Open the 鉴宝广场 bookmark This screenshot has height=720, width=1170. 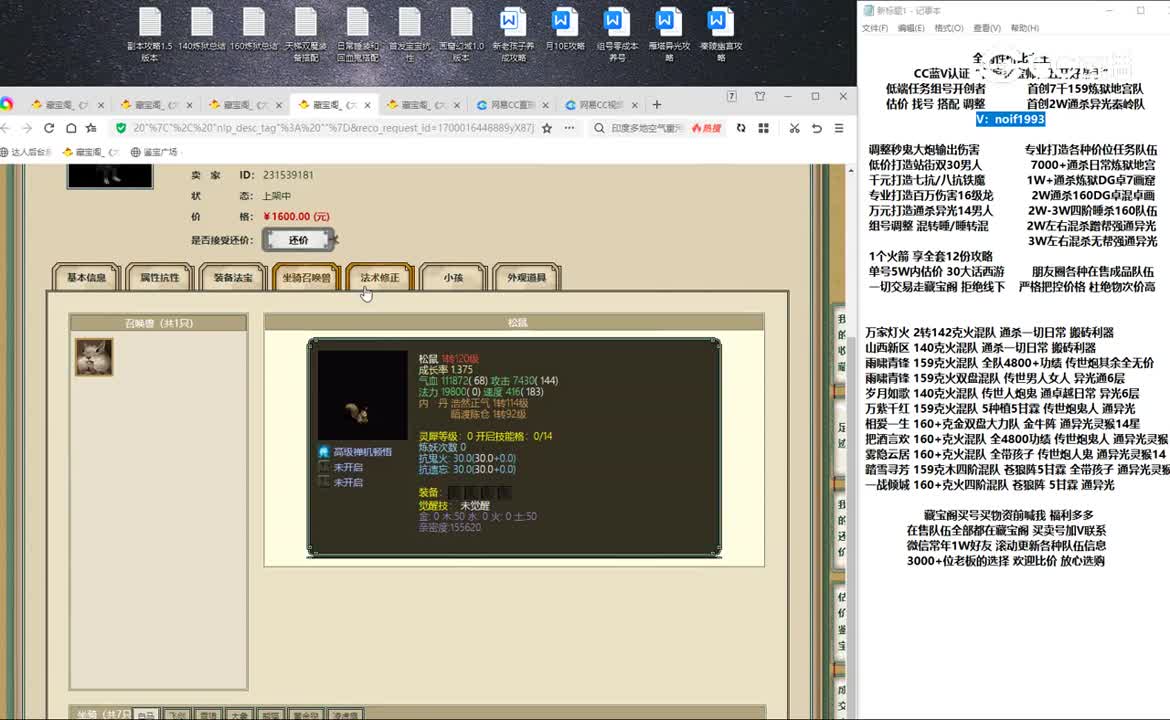154,152
